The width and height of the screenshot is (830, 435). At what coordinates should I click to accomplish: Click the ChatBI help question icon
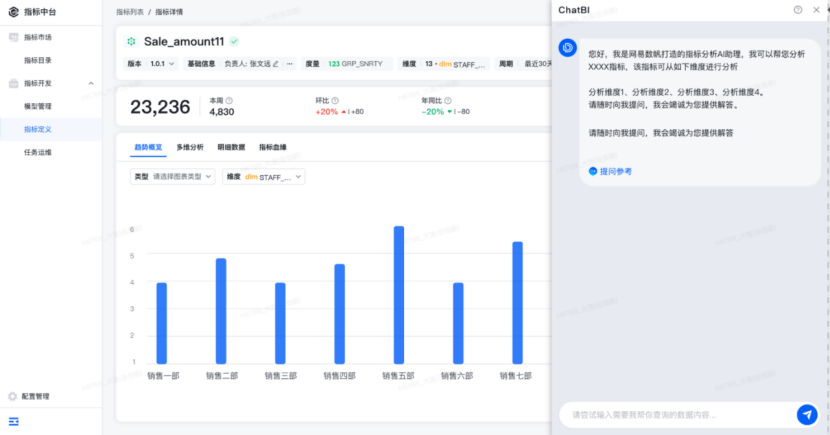point(798,10)
